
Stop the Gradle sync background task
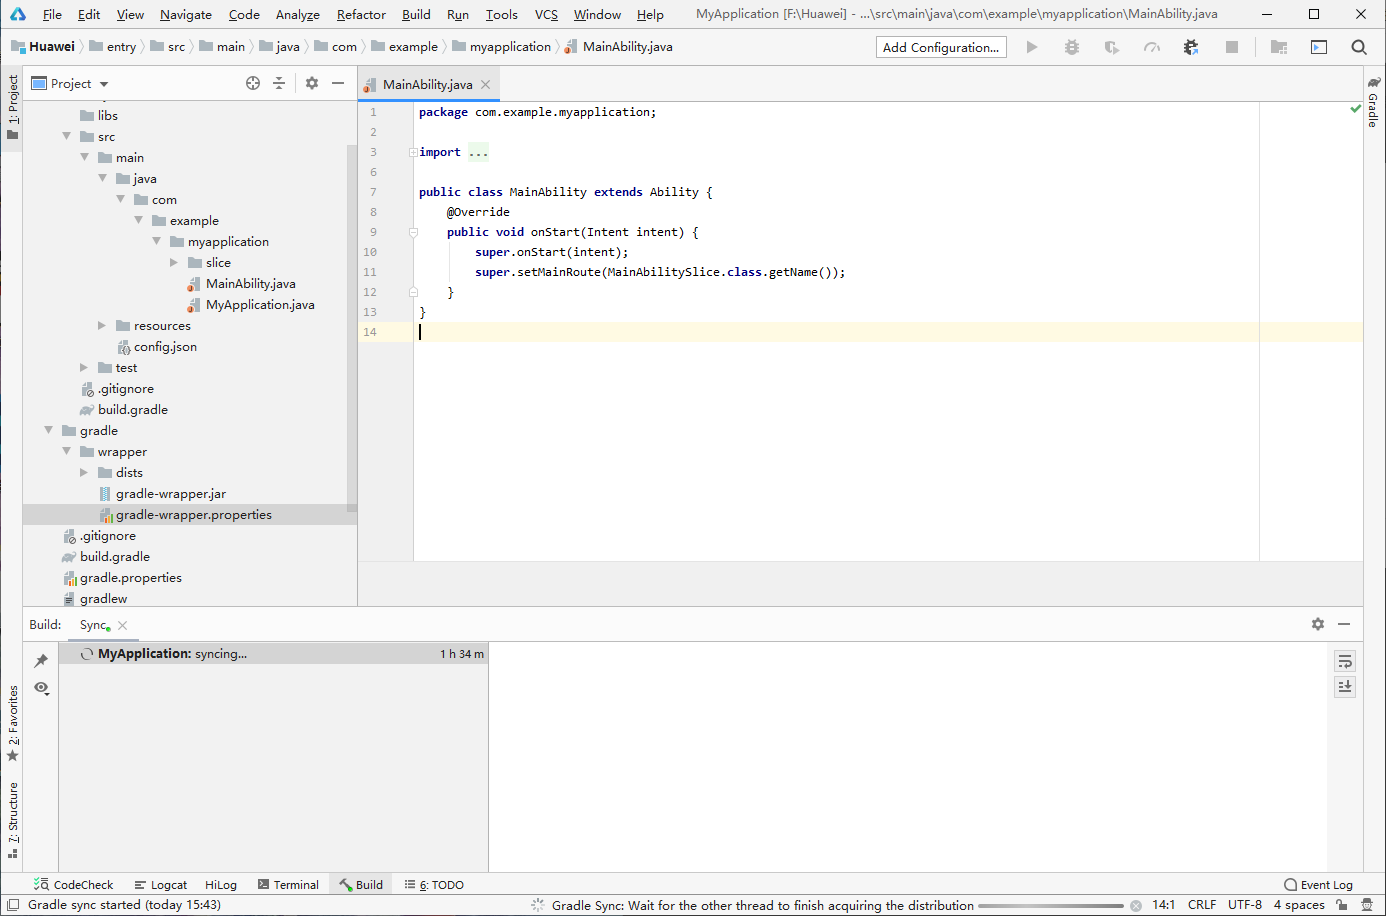tap(1136, 906)
